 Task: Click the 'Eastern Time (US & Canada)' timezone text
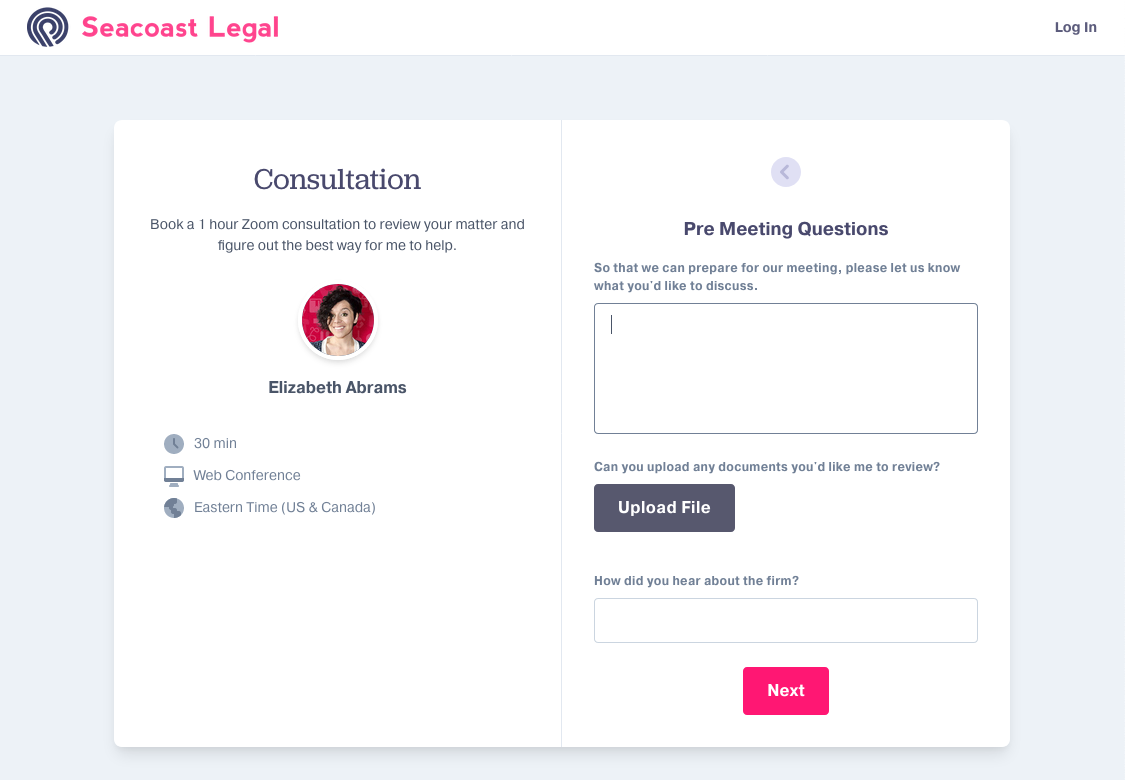[284, 507]
